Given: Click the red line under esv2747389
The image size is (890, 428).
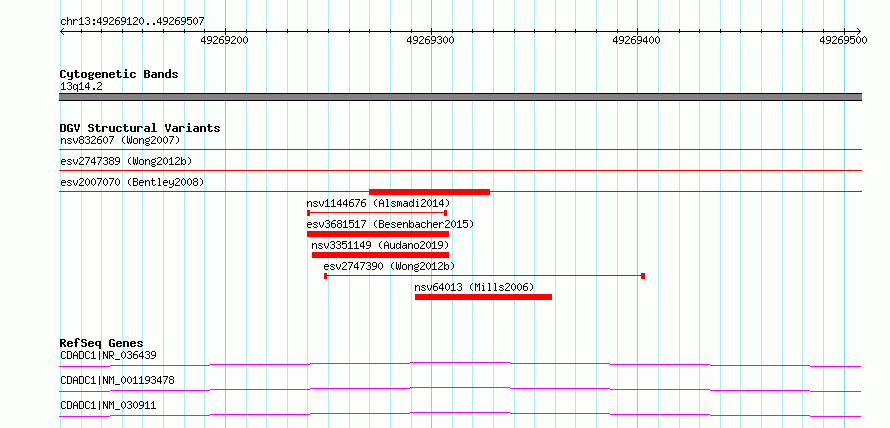Looking at the screenshot, I should (460, 170).
